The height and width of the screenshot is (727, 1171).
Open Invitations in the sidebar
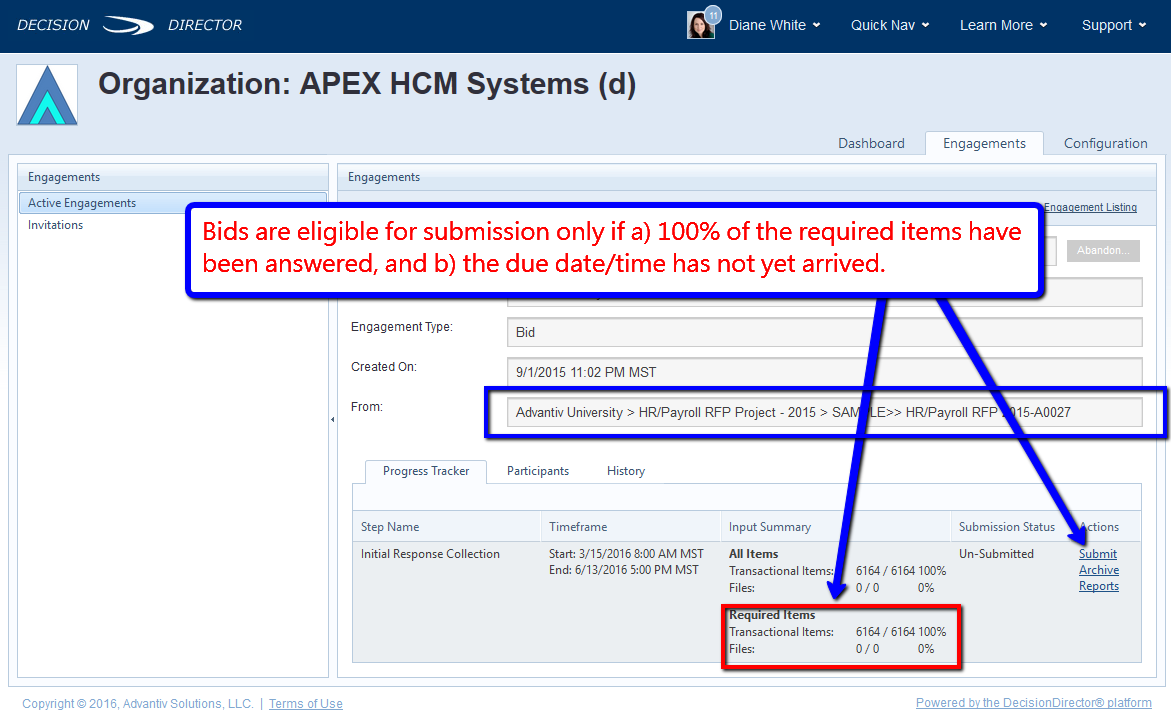(x=55, y=225)
